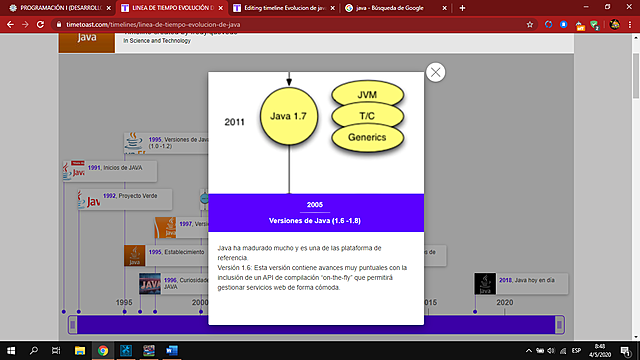Viewport: 640px width, 360px height.
Task: Click the right handle of timeline range slider
Action: click(x=560, y=324)
